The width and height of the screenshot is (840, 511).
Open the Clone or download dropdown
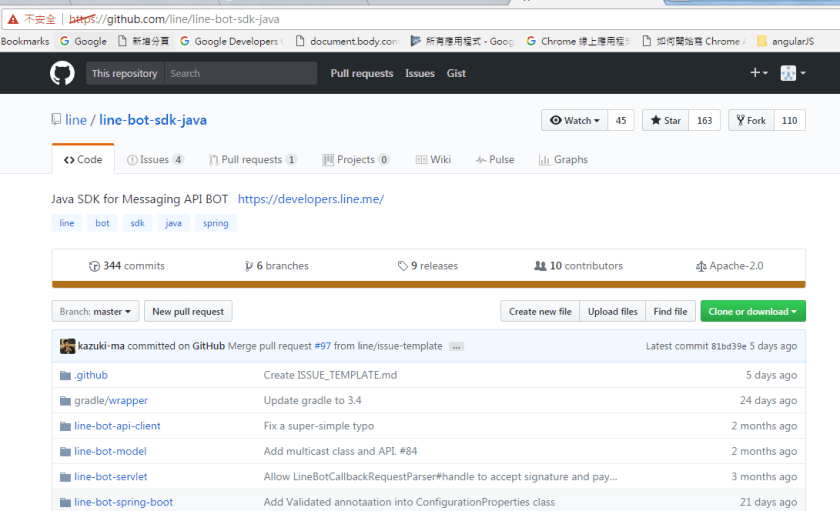(752, 311)
